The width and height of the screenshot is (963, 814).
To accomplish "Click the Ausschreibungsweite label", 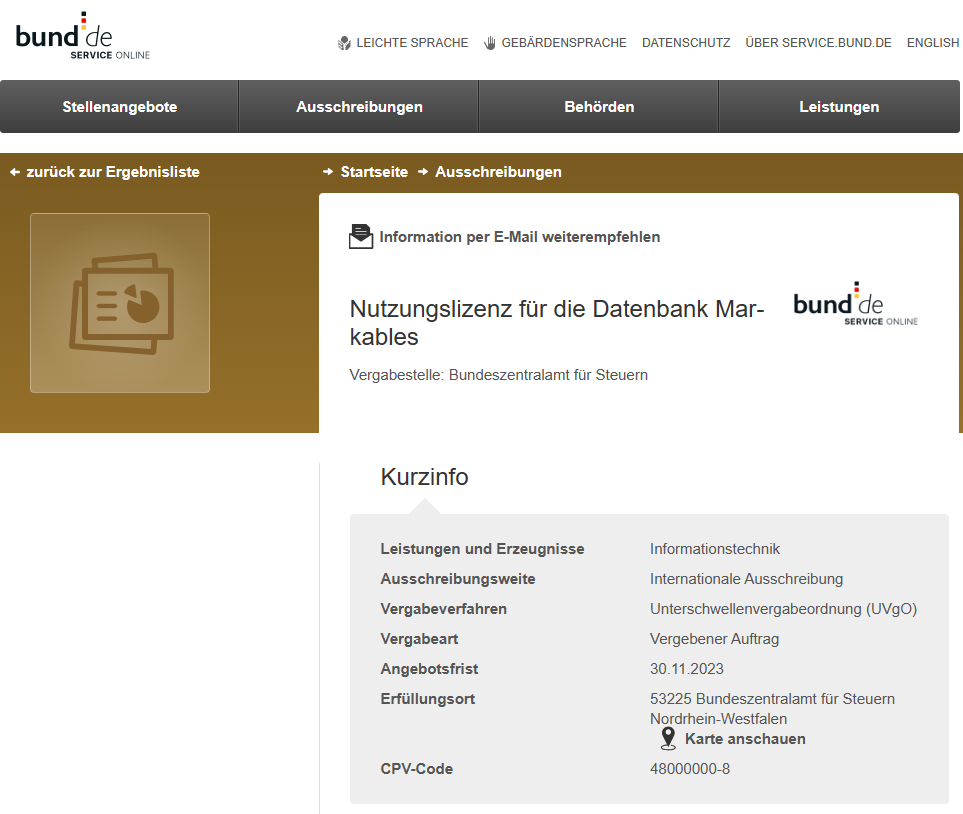I will 458,579.
